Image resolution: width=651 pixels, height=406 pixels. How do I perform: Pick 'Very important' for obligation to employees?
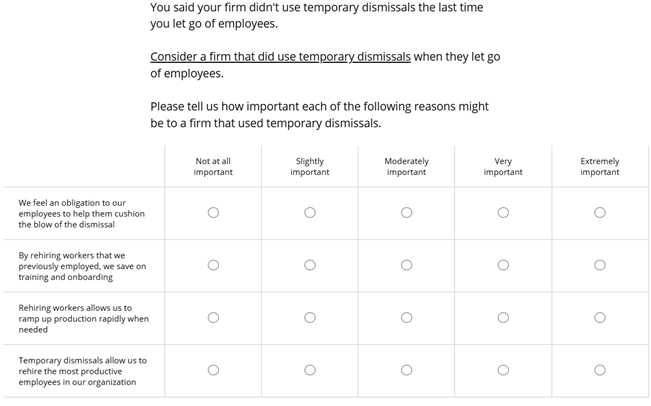pos(503,212)
